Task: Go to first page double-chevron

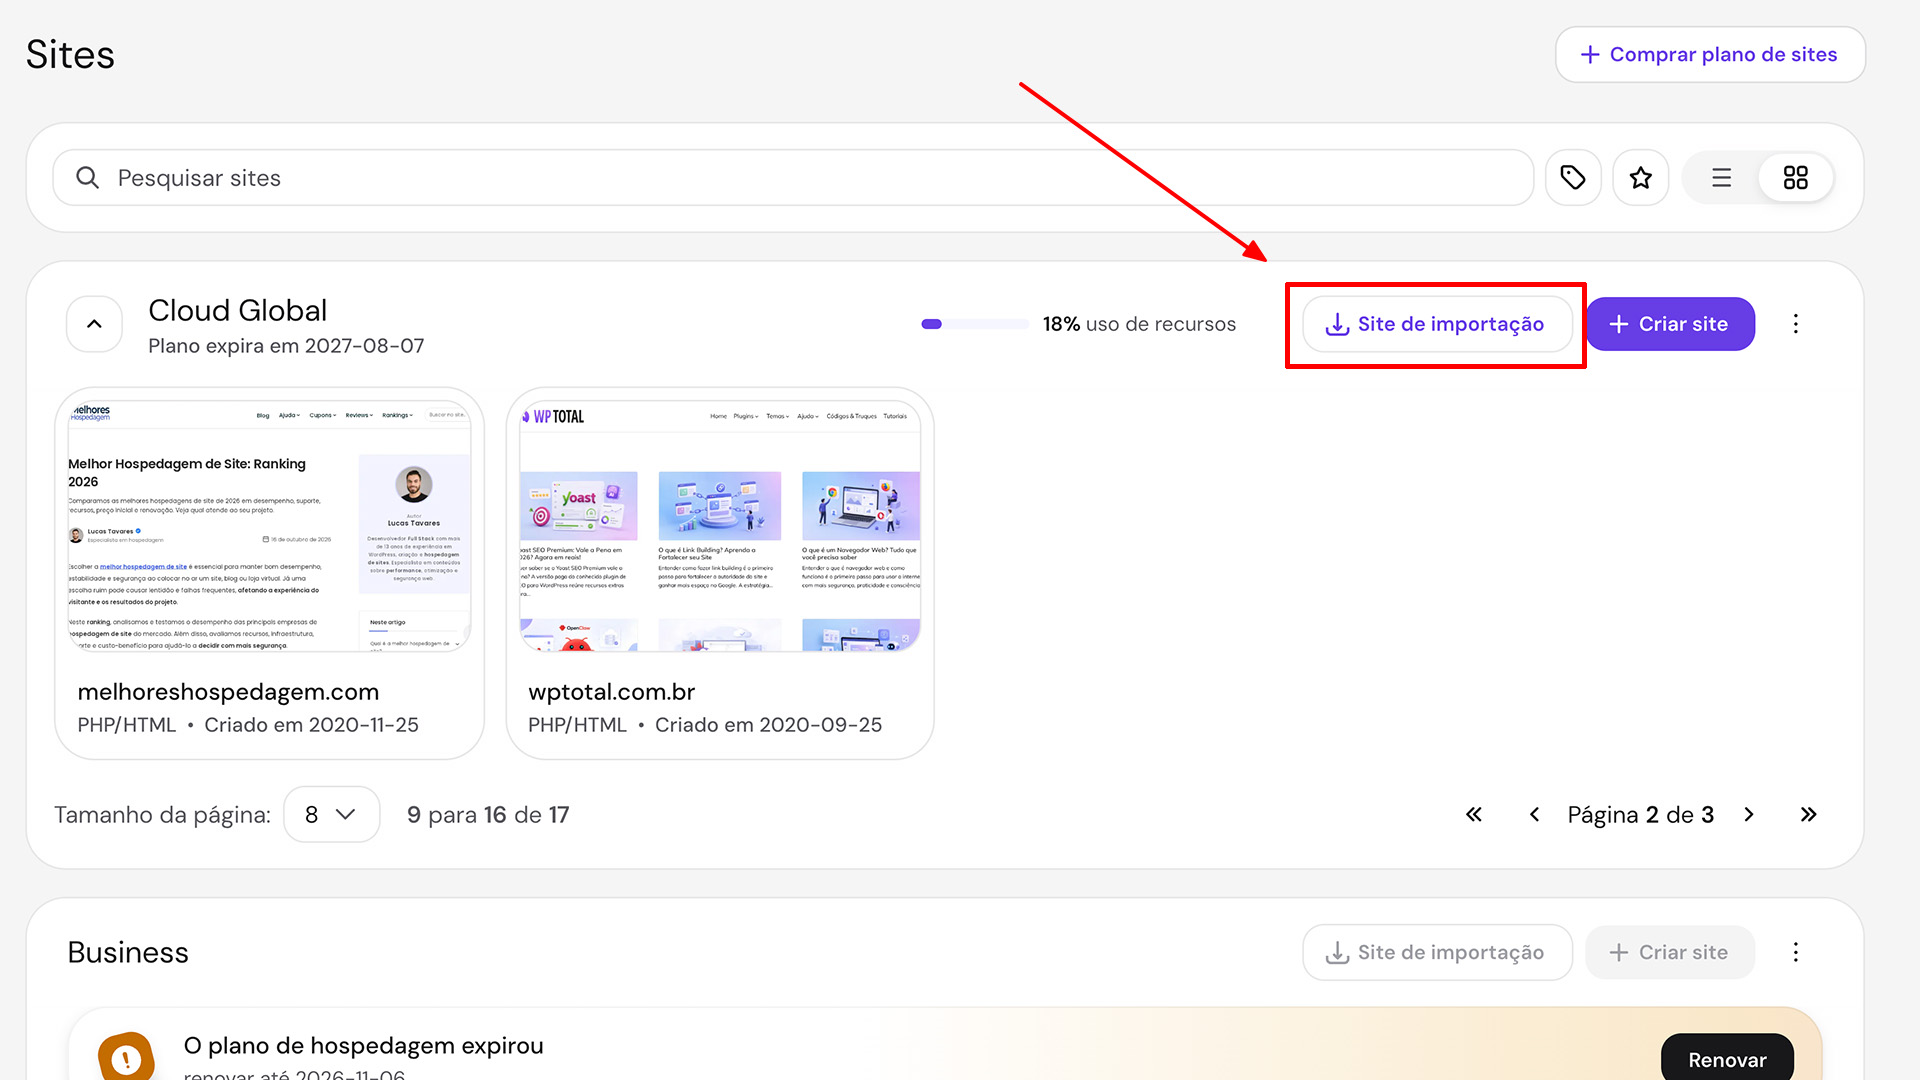Action: click(x=1473, y=814)
